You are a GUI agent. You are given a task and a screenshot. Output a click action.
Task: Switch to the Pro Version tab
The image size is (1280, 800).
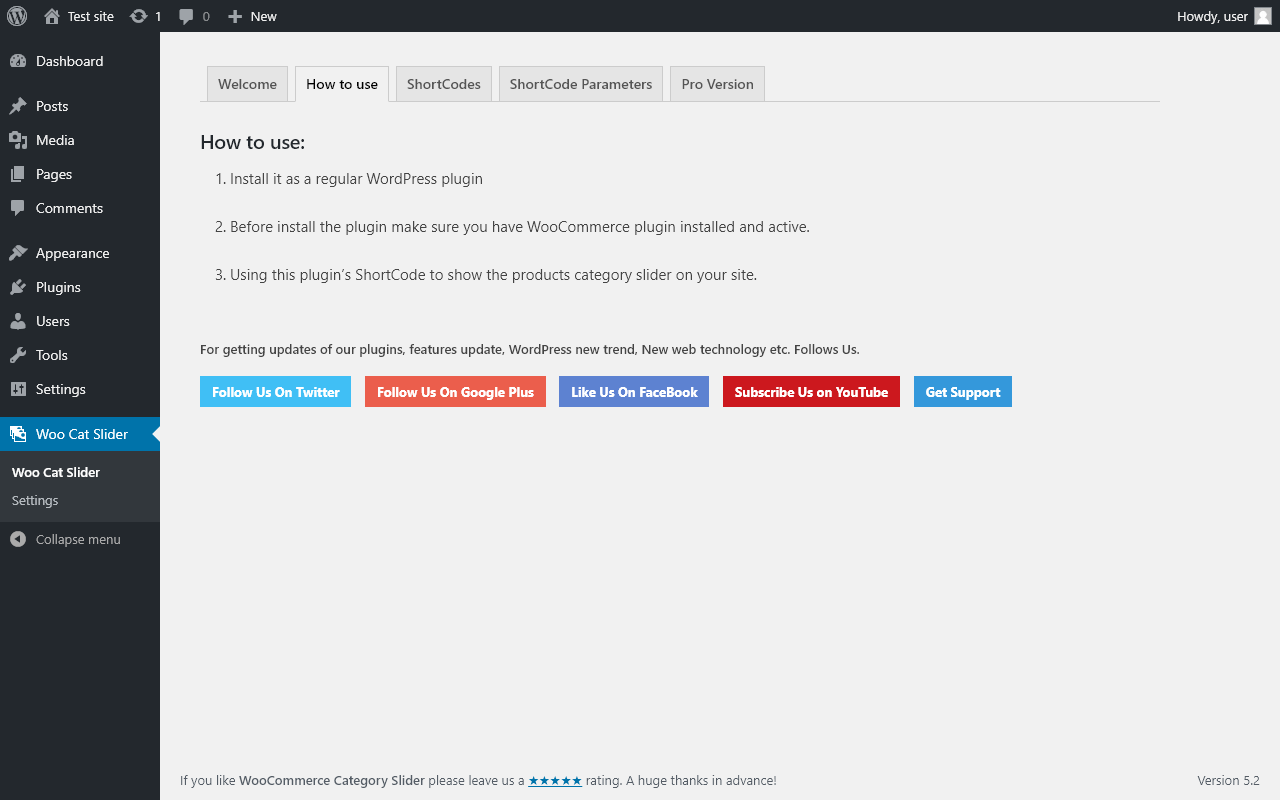[x=718, y=84]
